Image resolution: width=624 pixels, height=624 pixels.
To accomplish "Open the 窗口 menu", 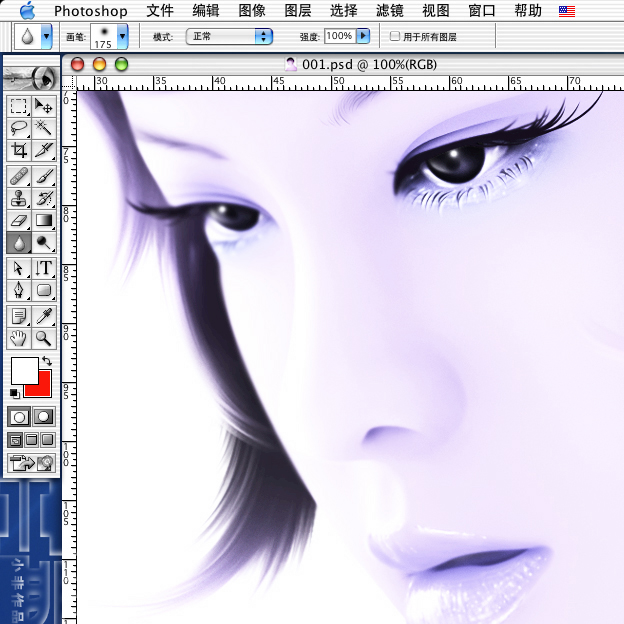I will click(x=482, y=11).
